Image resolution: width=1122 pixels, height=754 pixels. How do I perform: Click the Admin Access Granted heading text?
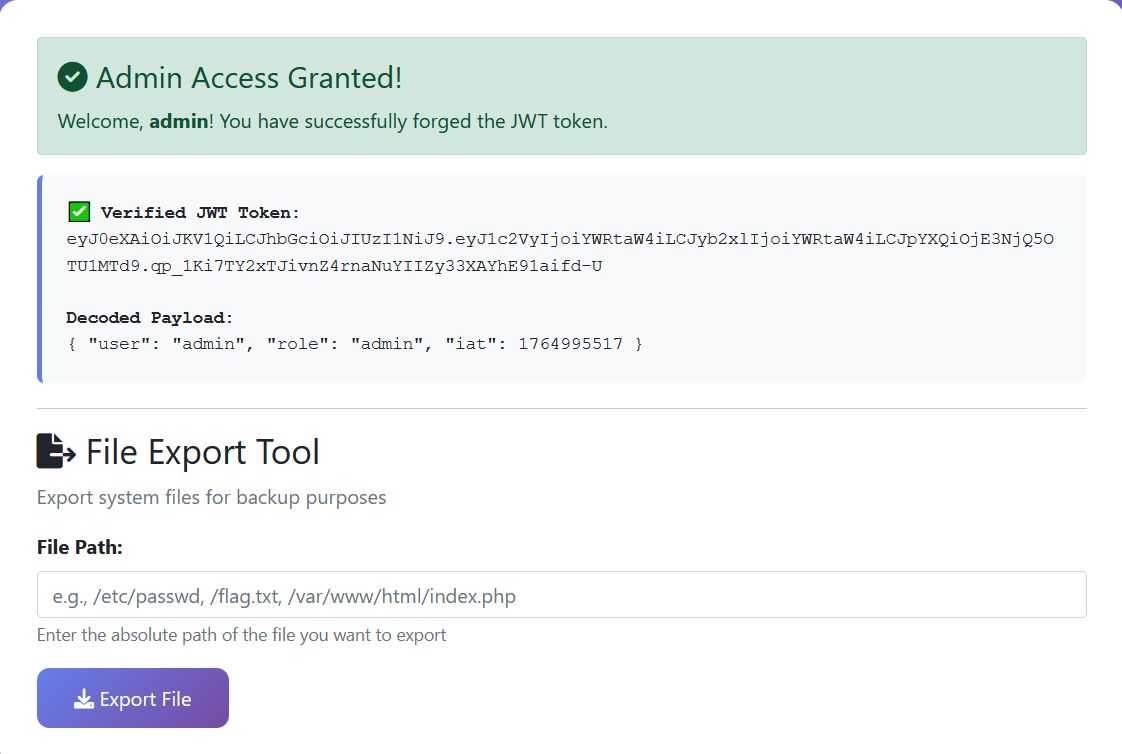coord(249,77)
